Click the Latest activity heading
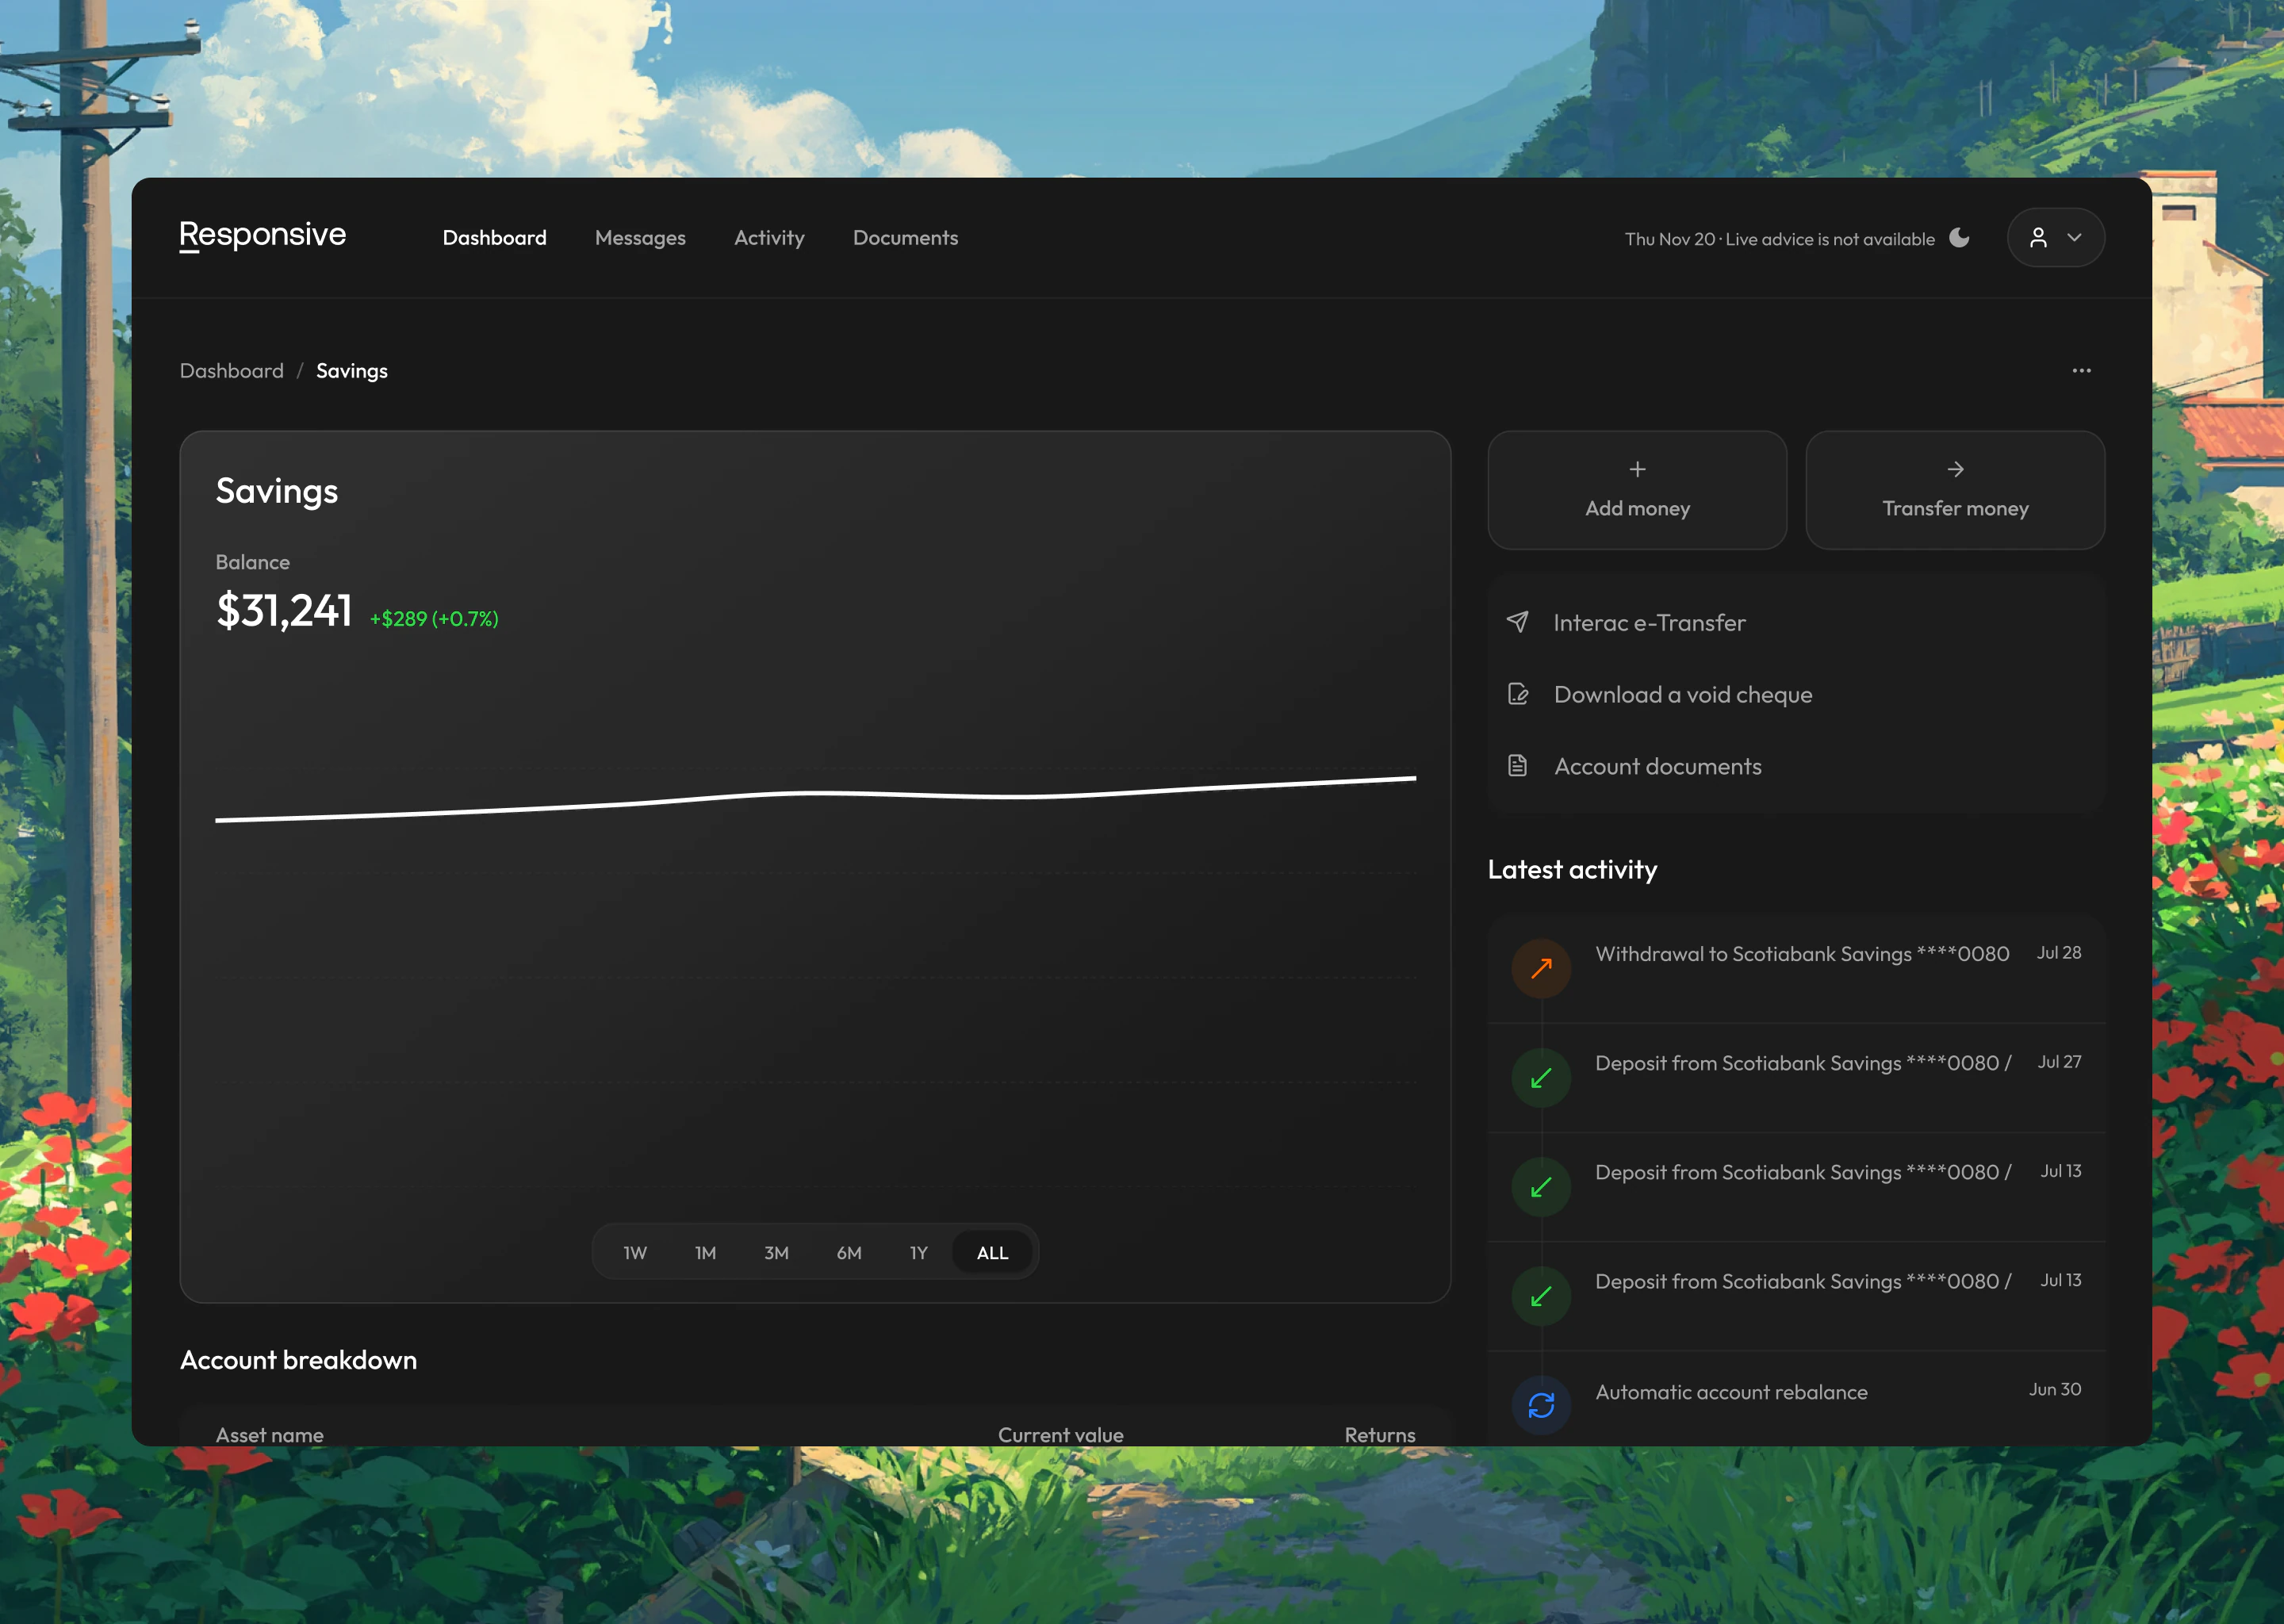 tap(1572, 870)
